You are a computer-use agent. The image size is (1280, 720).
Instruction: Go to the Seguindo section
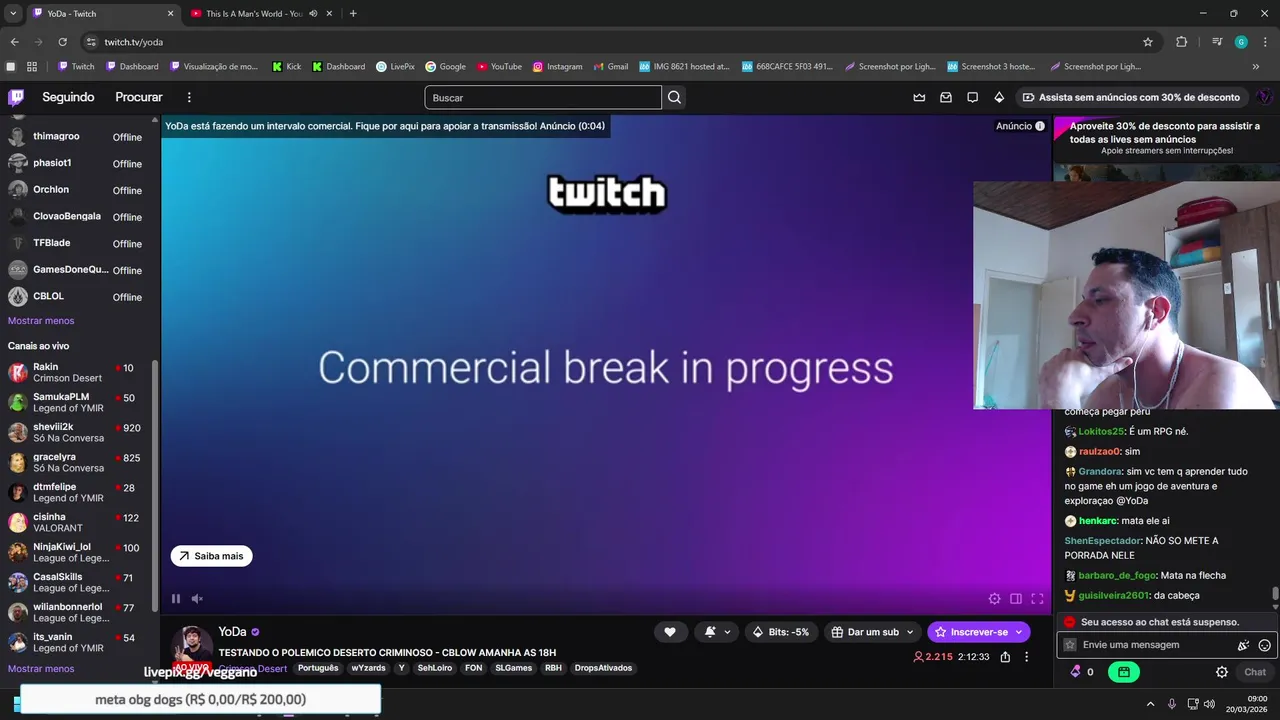coord(68,97)
